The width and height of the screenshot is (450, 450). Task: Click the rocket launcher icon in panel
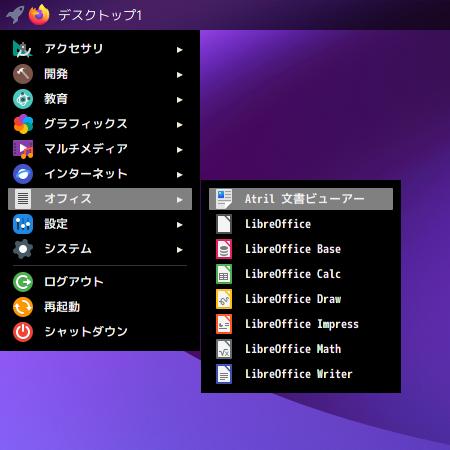pyautogui.click(x=15, y=15)
